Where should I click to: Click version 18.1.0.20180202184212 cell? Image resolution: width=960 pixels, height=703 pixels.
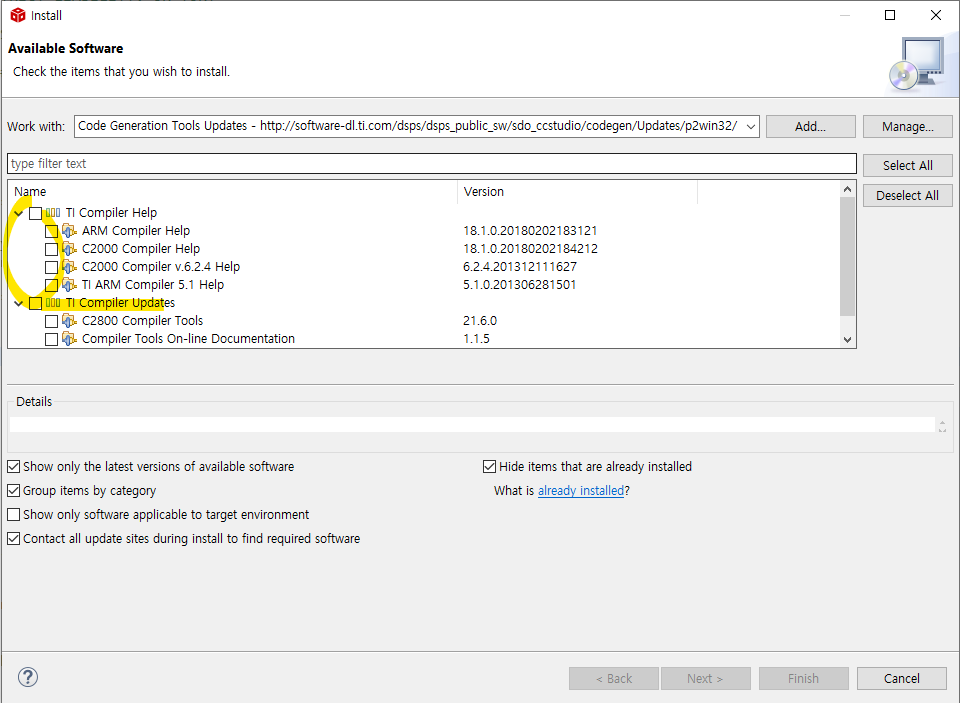tap(530, 249)
